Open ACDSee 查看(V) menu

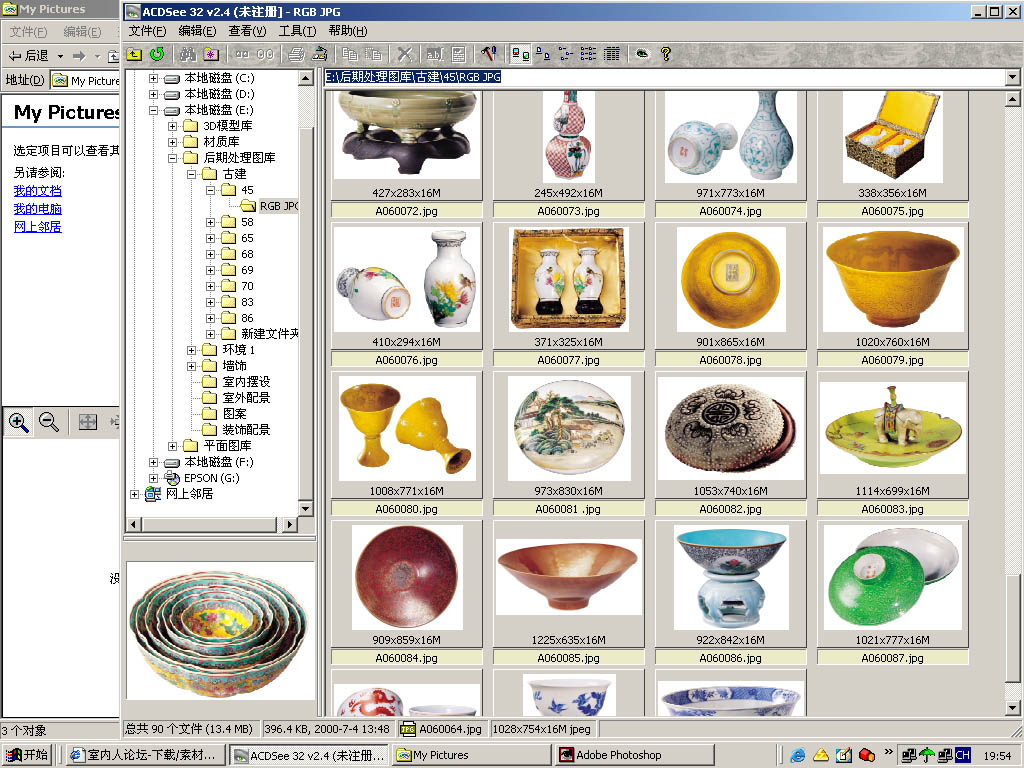(x=248, y=31)
